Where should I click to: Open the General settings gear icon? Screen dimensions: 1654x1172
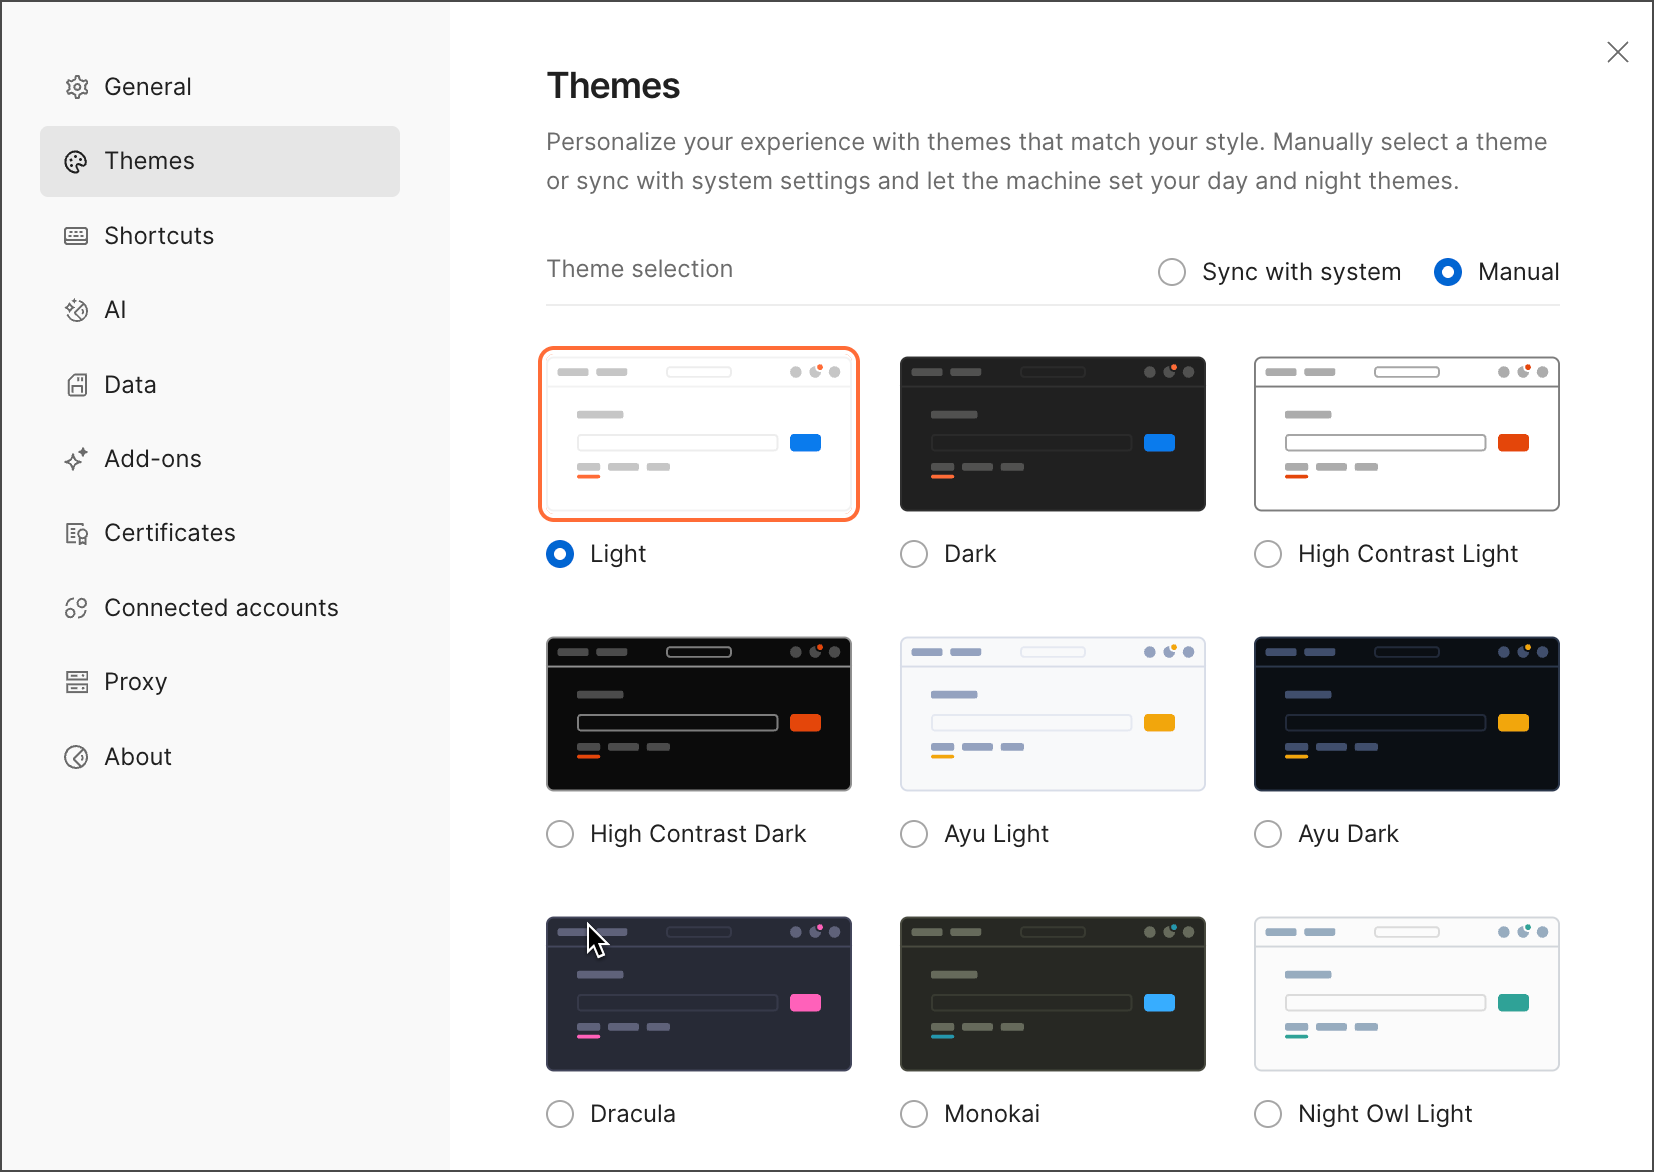click(x=77, y=87)
